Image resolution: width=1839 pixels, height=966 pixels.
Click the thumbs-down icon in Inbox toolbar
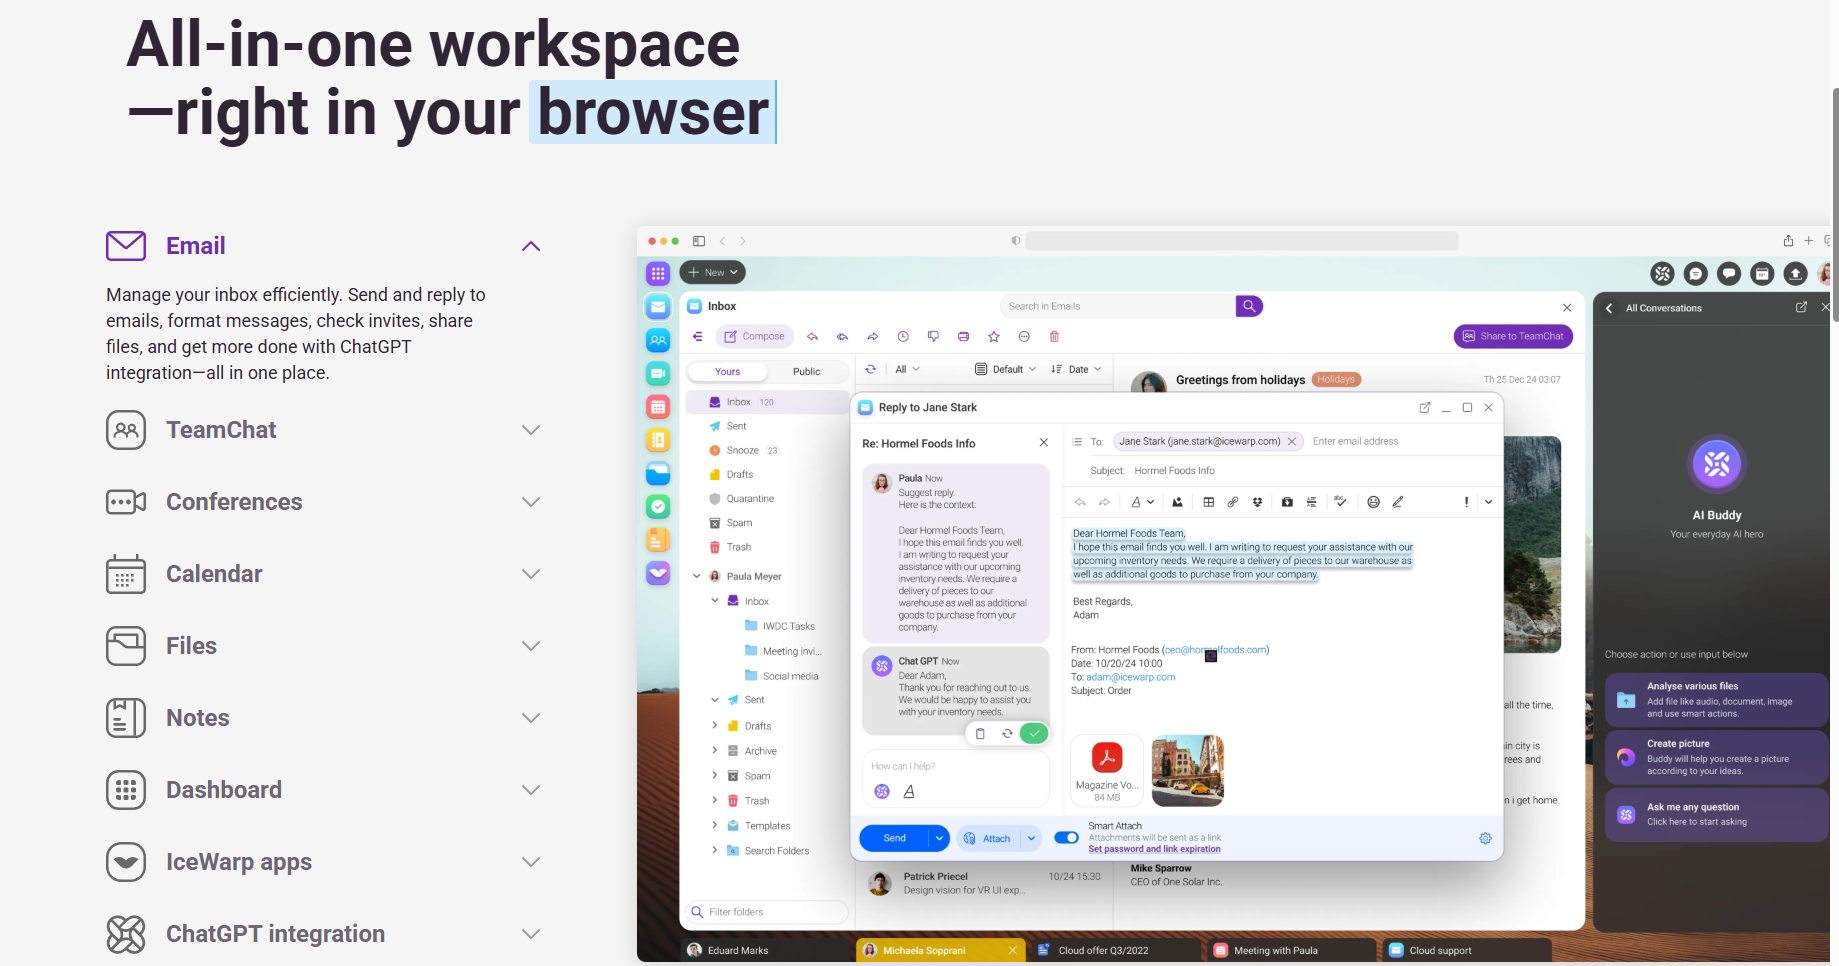933,337
